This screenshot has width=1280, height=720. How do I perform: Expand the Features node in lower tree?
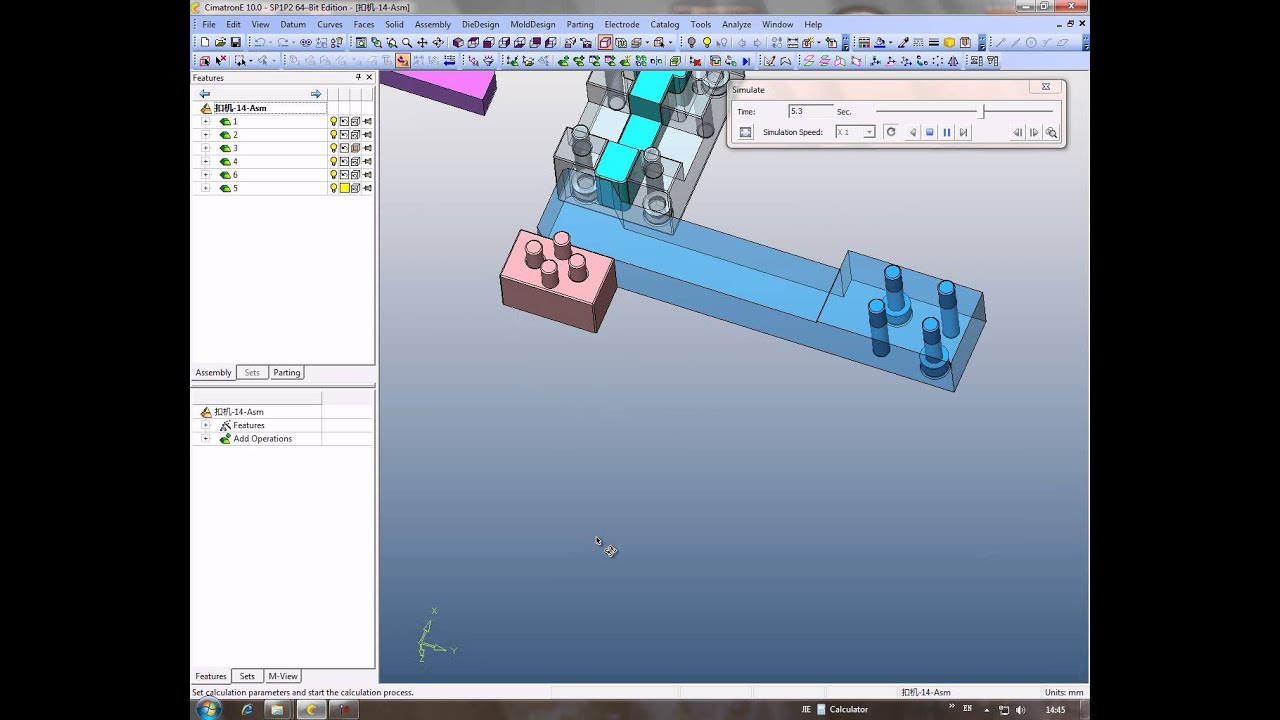(205, 425)
